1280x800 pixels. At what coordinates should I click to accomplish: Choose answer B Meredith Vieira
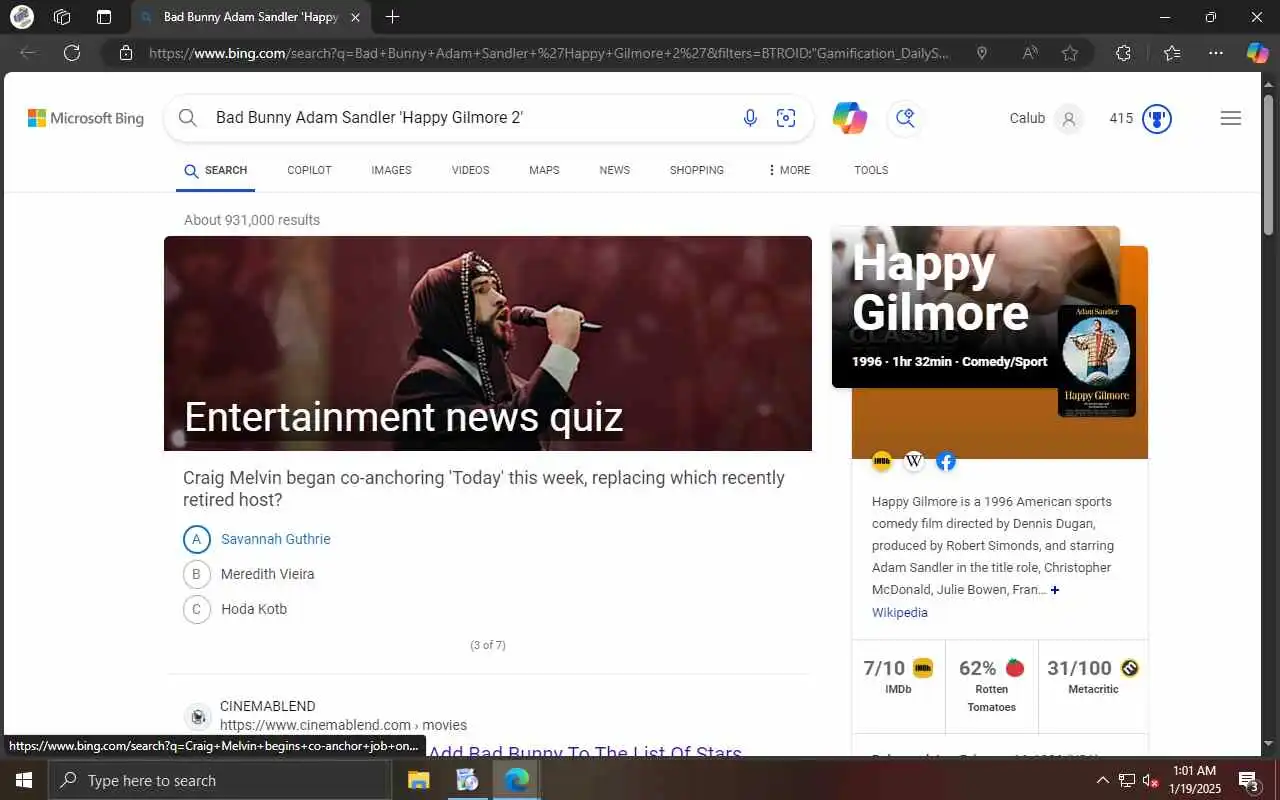pos(249,574)
